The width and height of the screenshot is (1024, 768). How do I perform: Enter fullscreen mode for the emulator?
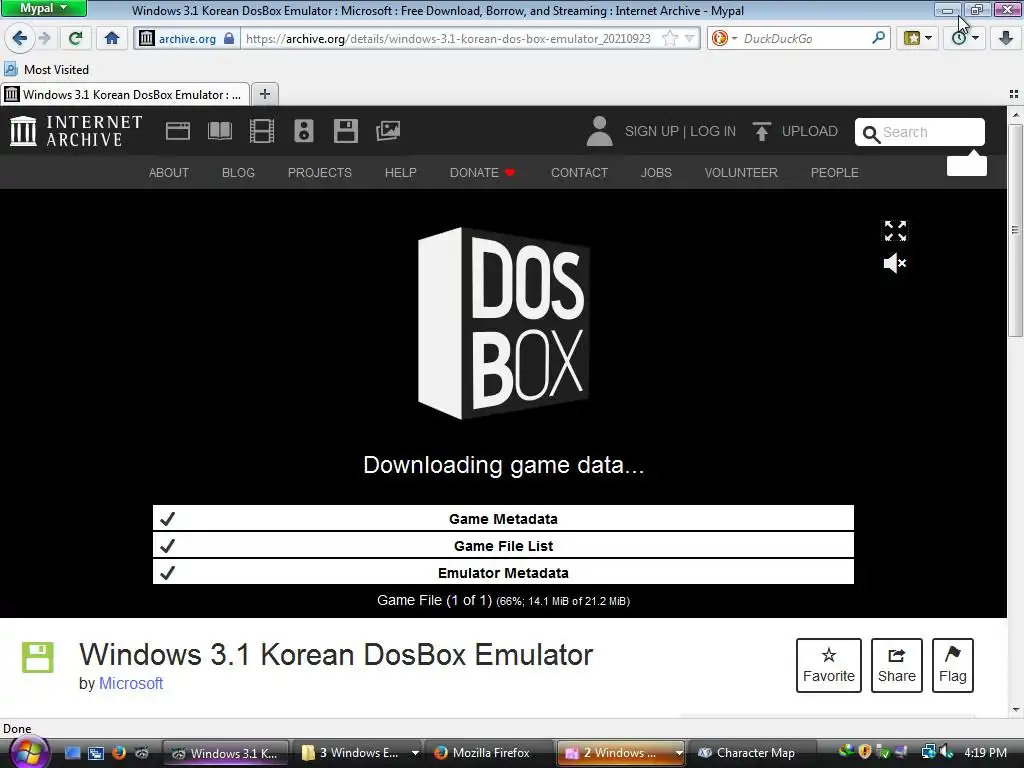click(895, 231)
